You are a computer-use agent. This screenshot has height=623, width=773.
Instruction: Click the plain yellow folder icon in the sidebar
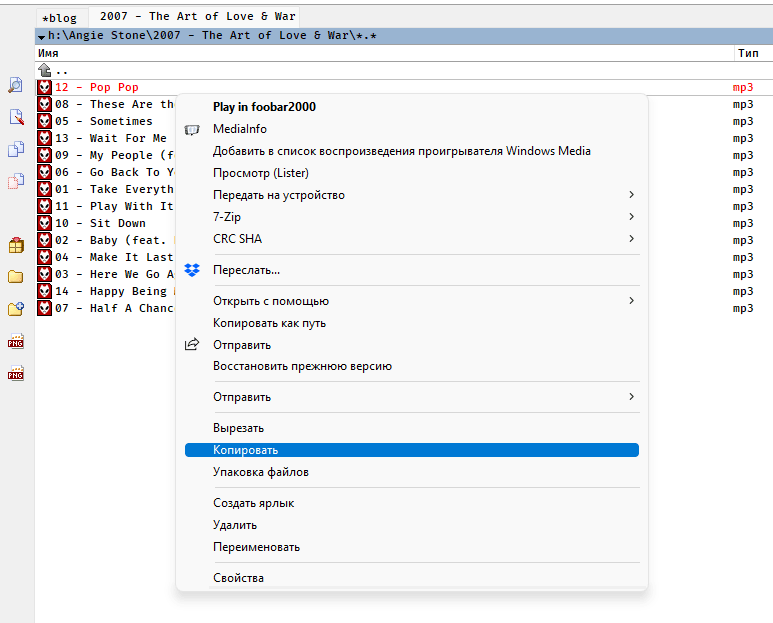[x=16, y=277]
